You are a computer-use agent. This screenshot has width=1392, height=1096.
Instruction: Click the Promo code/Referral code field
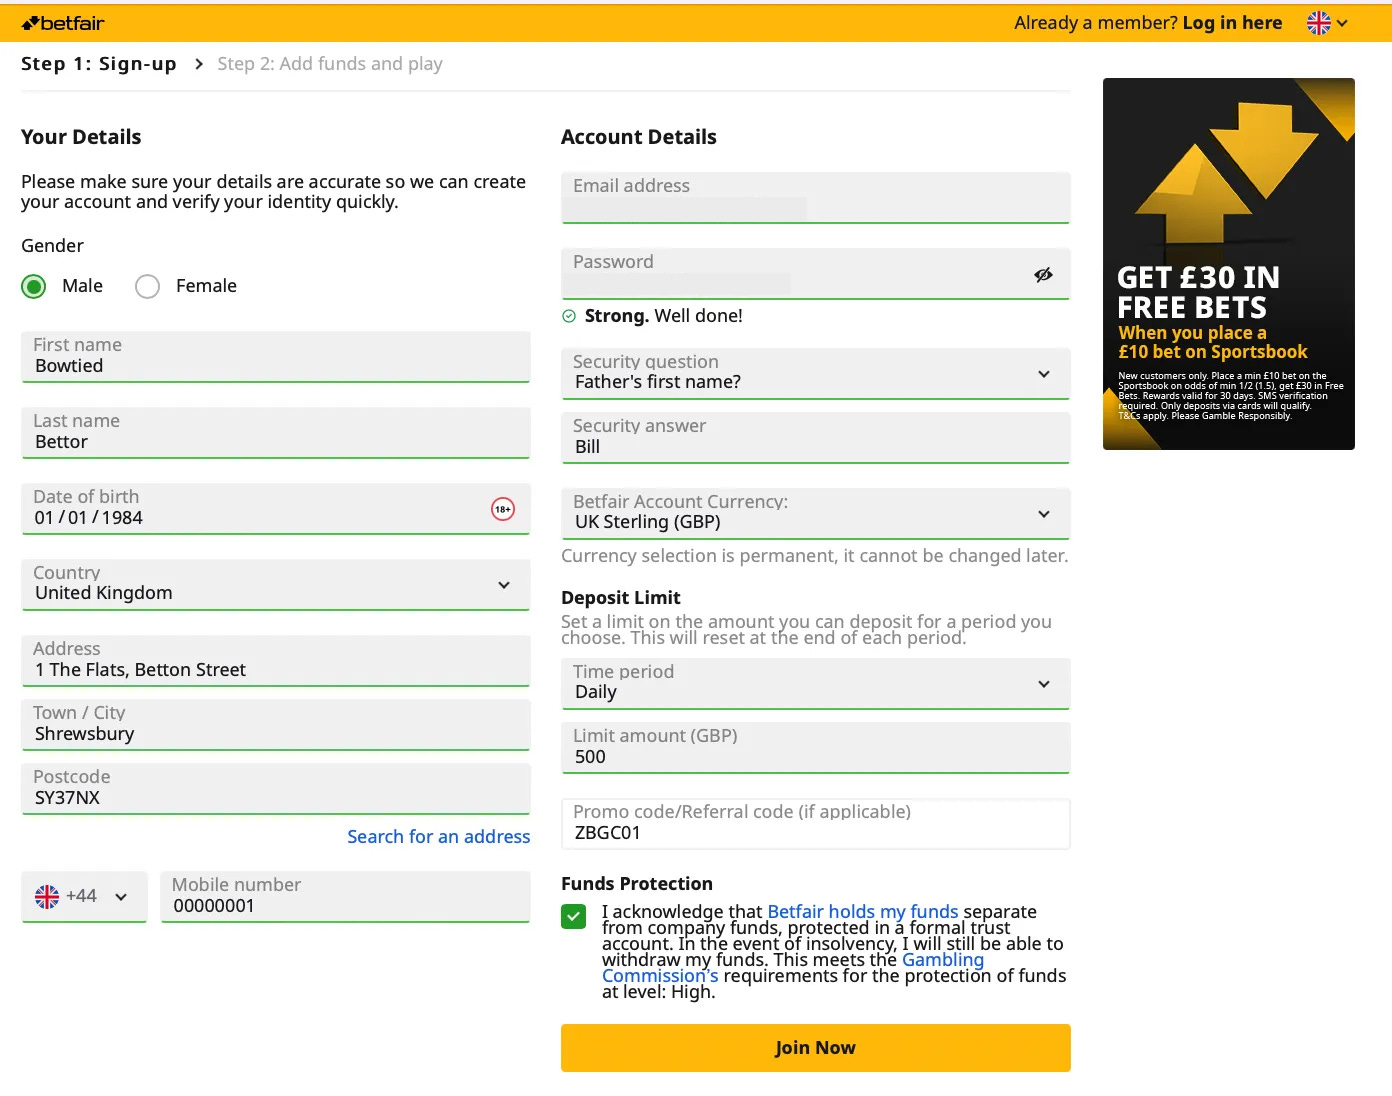[816, 823]
